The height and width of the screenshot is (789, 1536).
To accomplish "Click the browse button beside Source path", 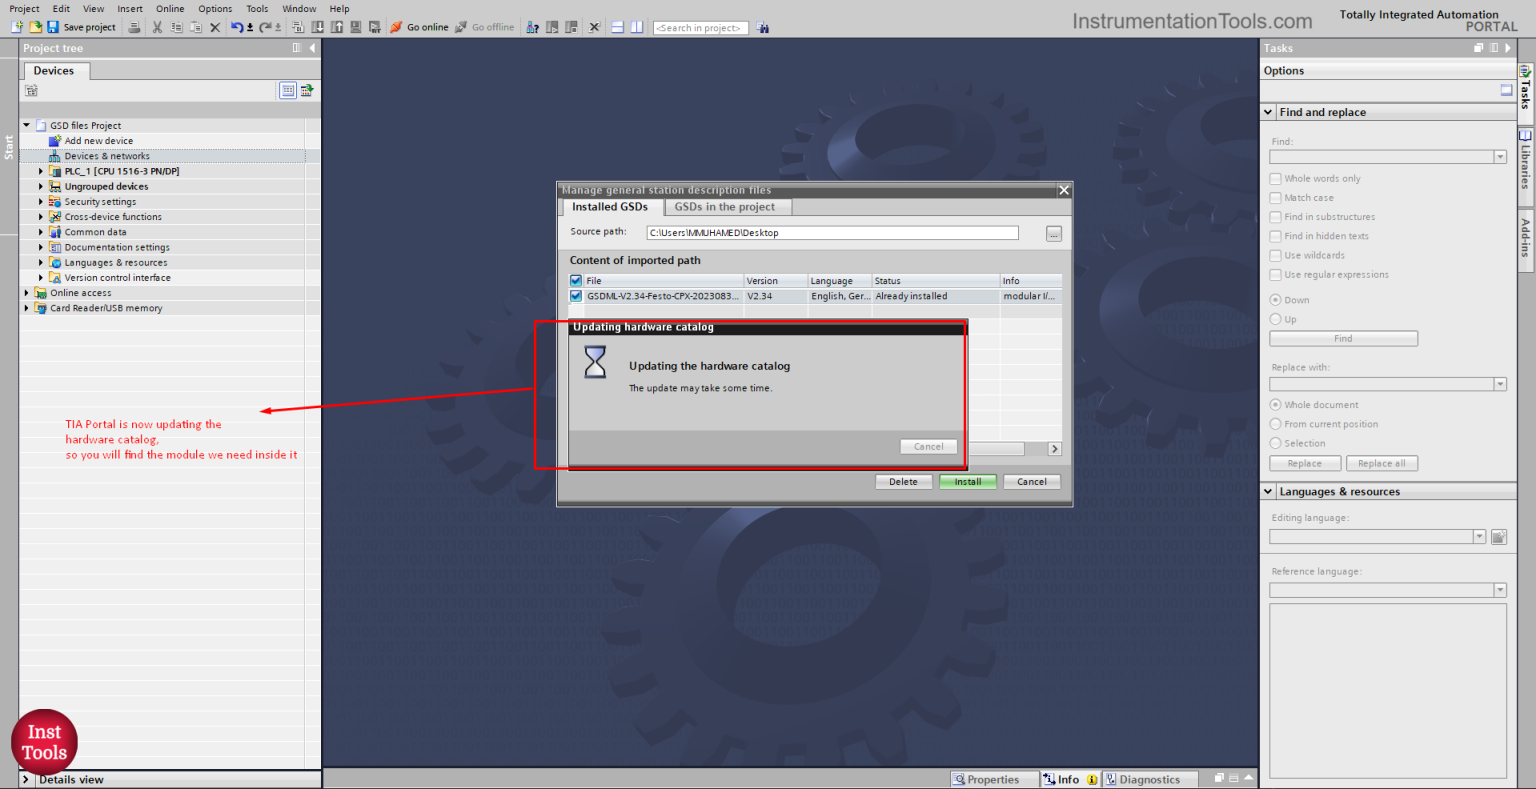I will pyautogui.click(x=1053, y=233).
